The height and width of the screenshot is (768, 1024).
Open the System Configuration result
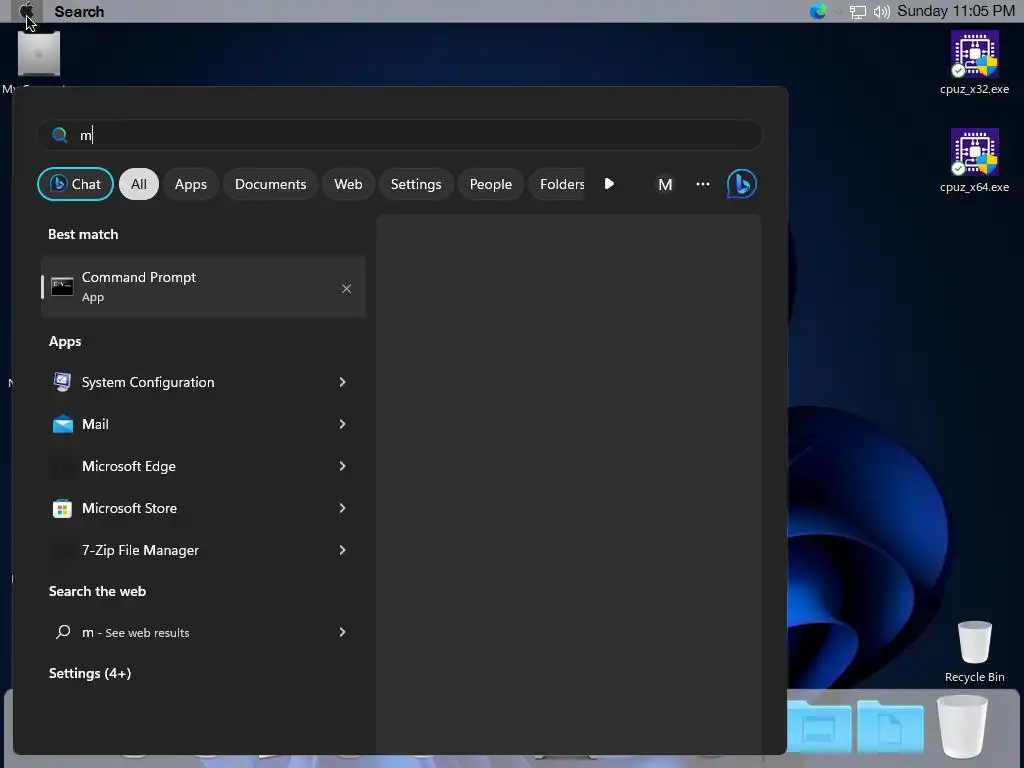pos(203,382)
